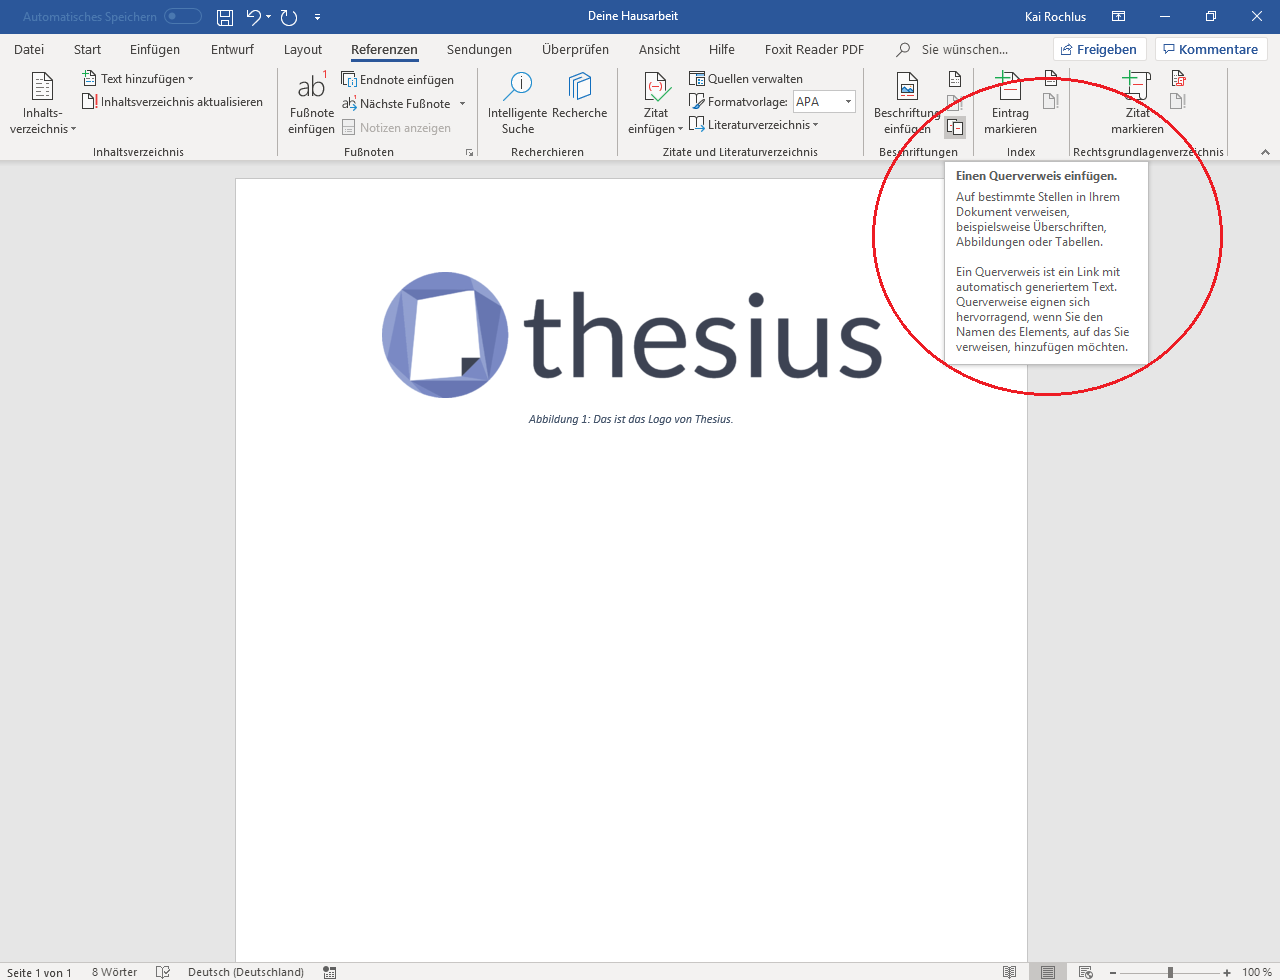Open the Formatvorlage APA dropdown

coord(848,102)
